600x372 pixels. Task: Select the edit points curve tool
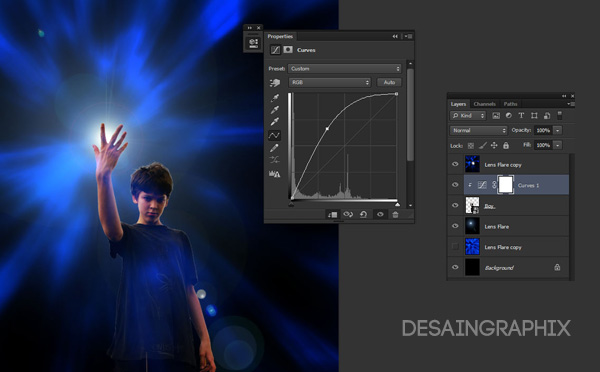click(x=274, y=135)
